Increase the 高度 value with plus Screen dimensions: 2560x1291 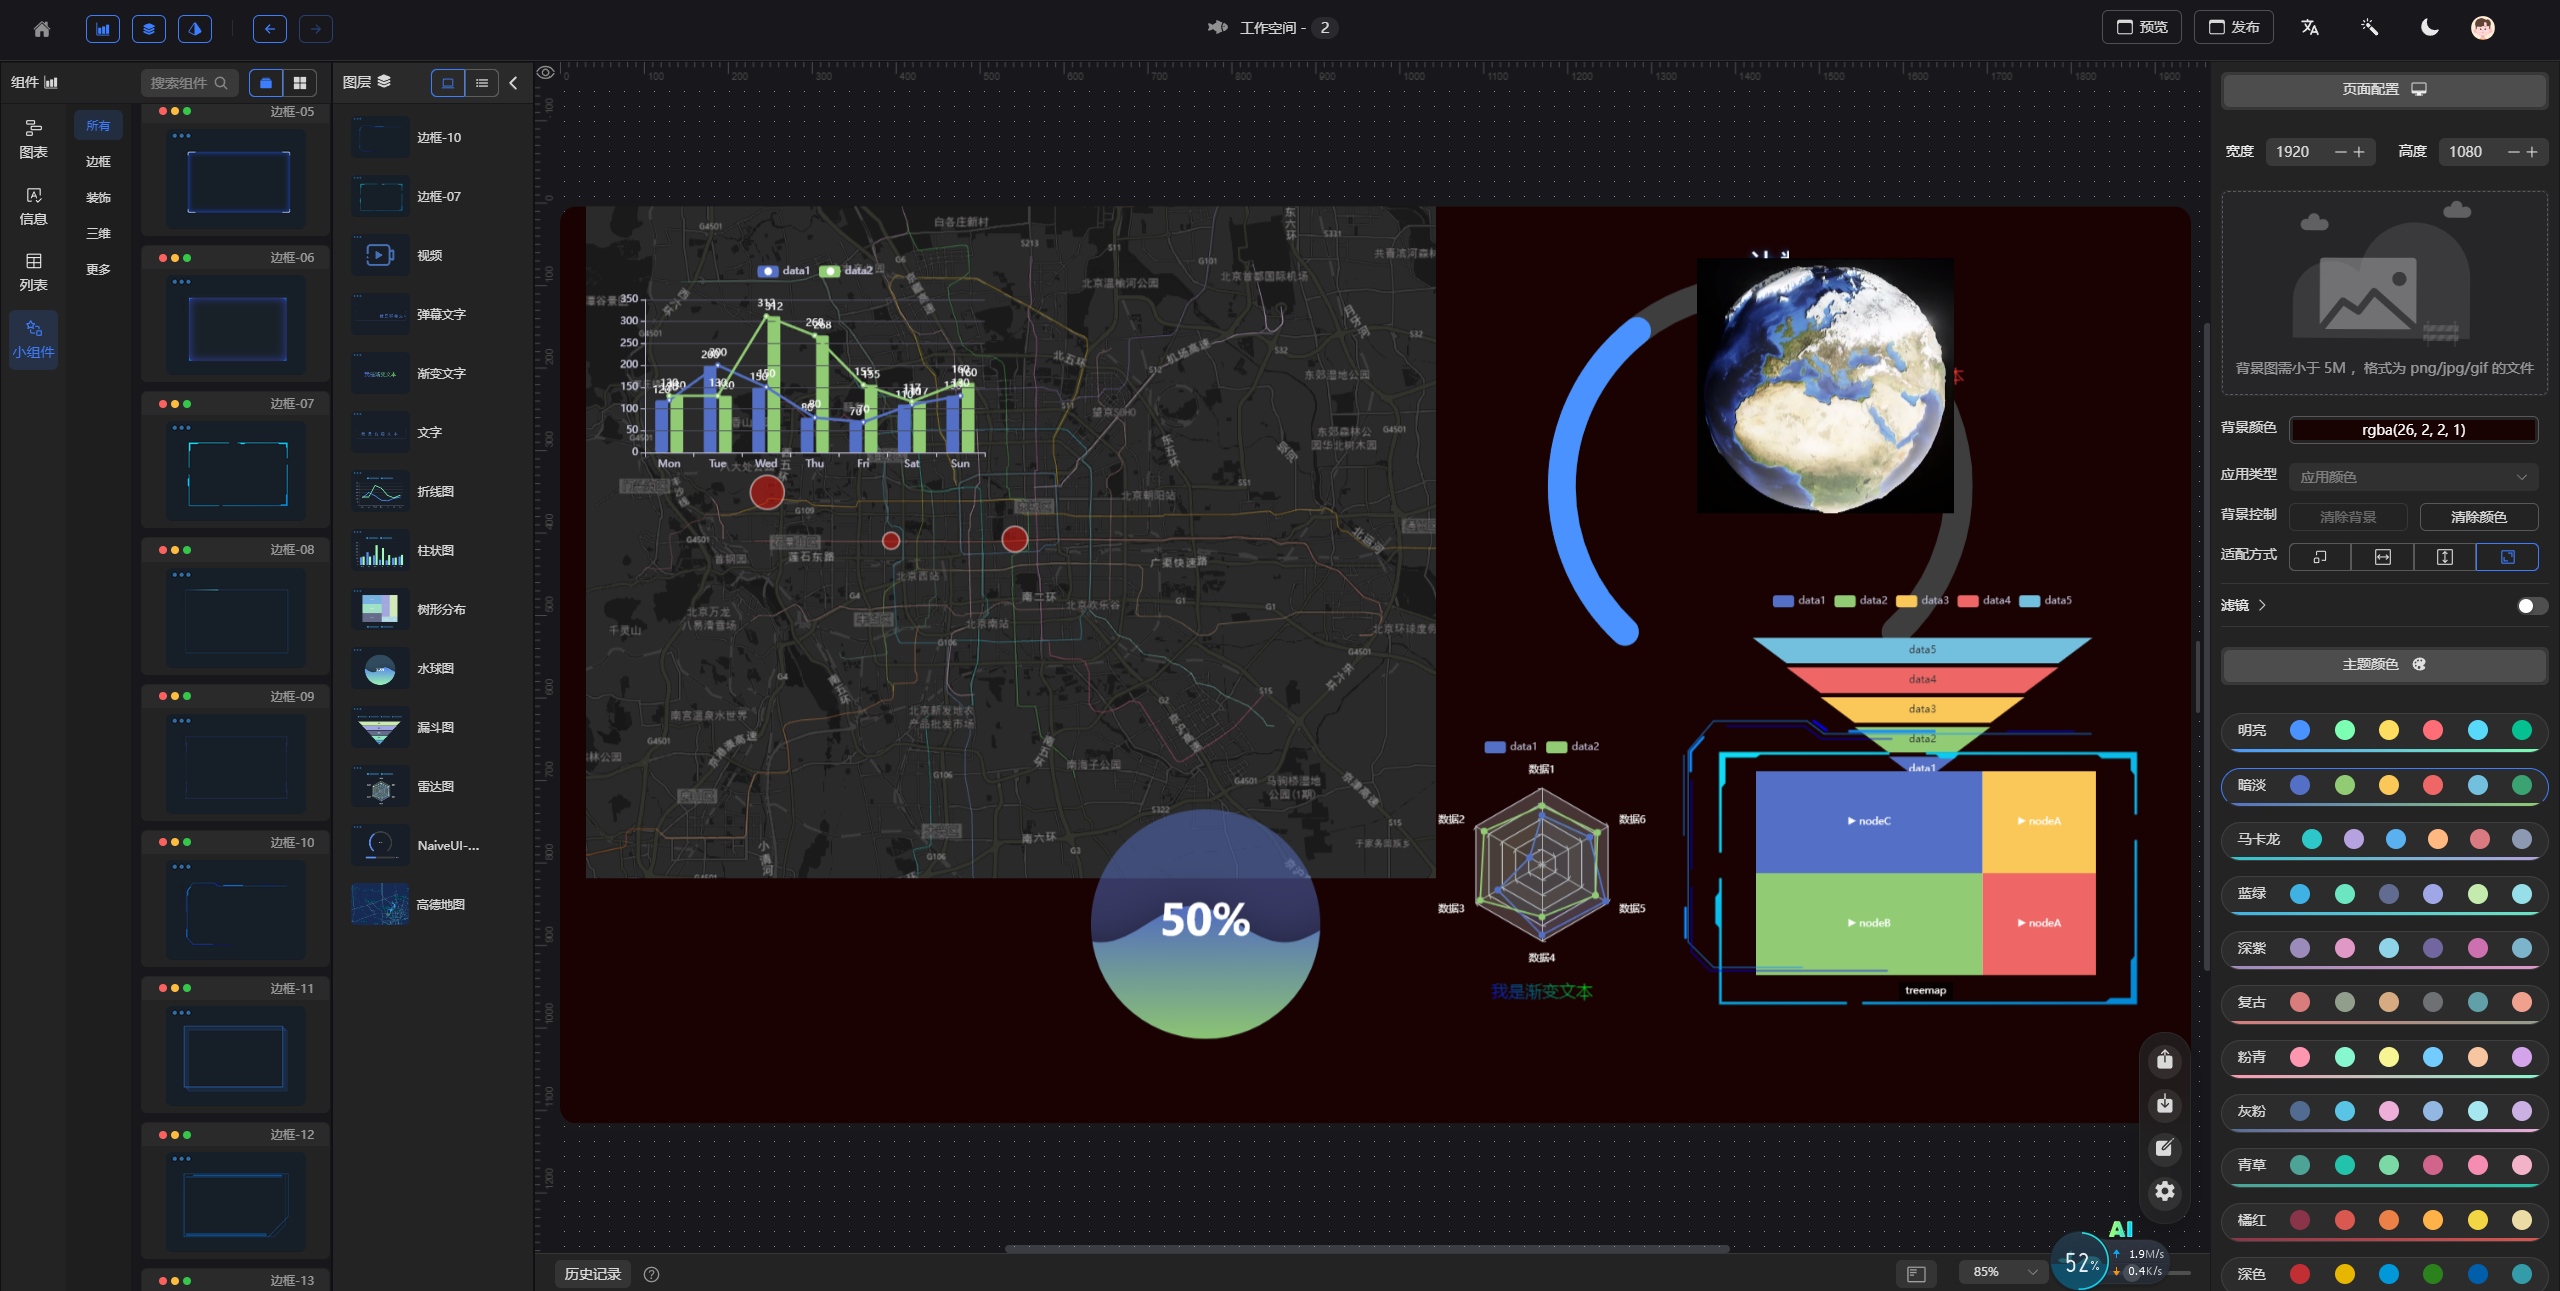click(2532, 152)
